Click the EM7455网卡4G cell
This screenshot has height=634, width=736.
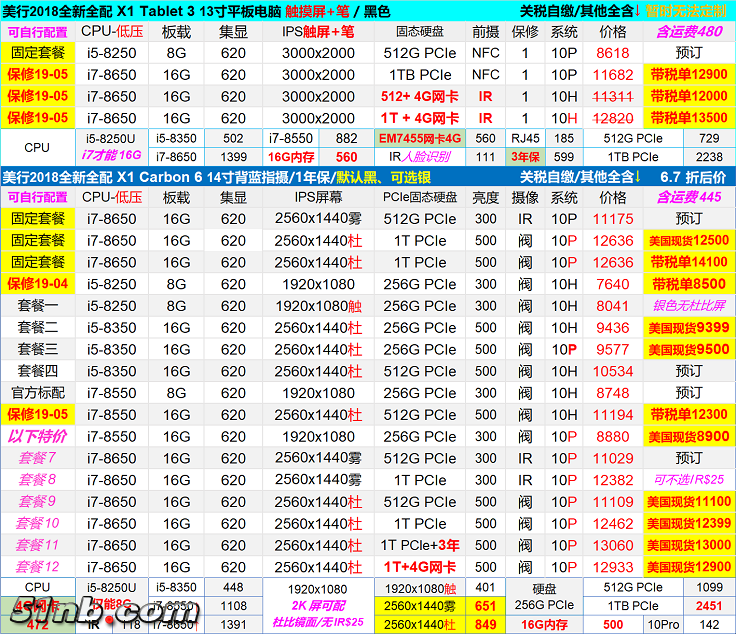coord(419,138)
